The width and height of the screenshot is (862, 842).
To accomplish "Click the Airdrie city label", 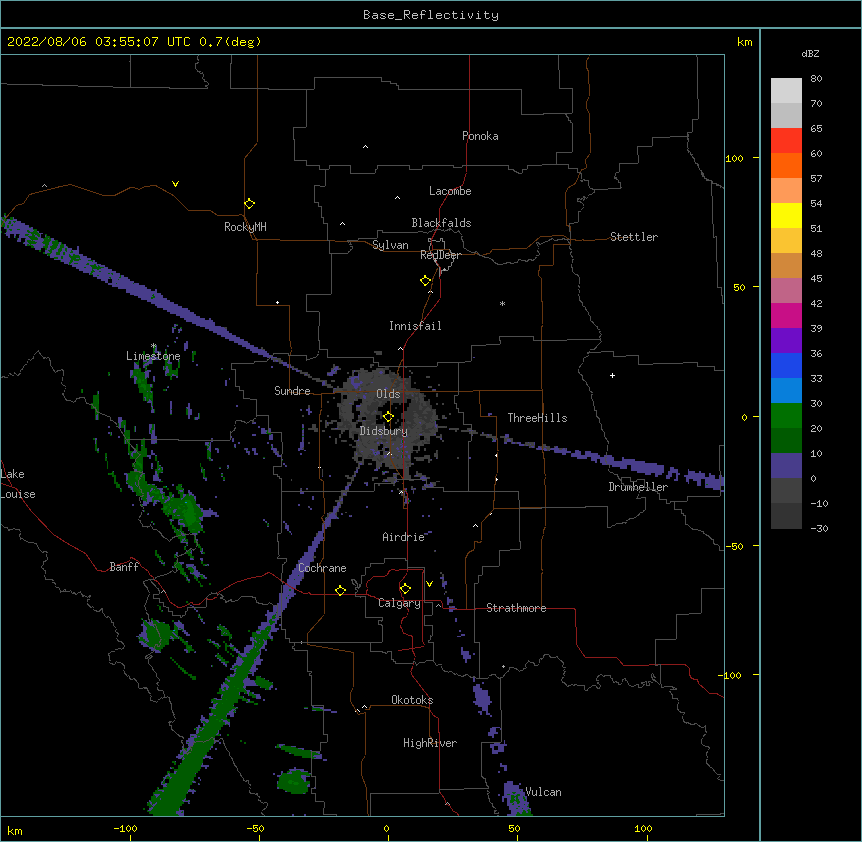I will coord(404,537).
